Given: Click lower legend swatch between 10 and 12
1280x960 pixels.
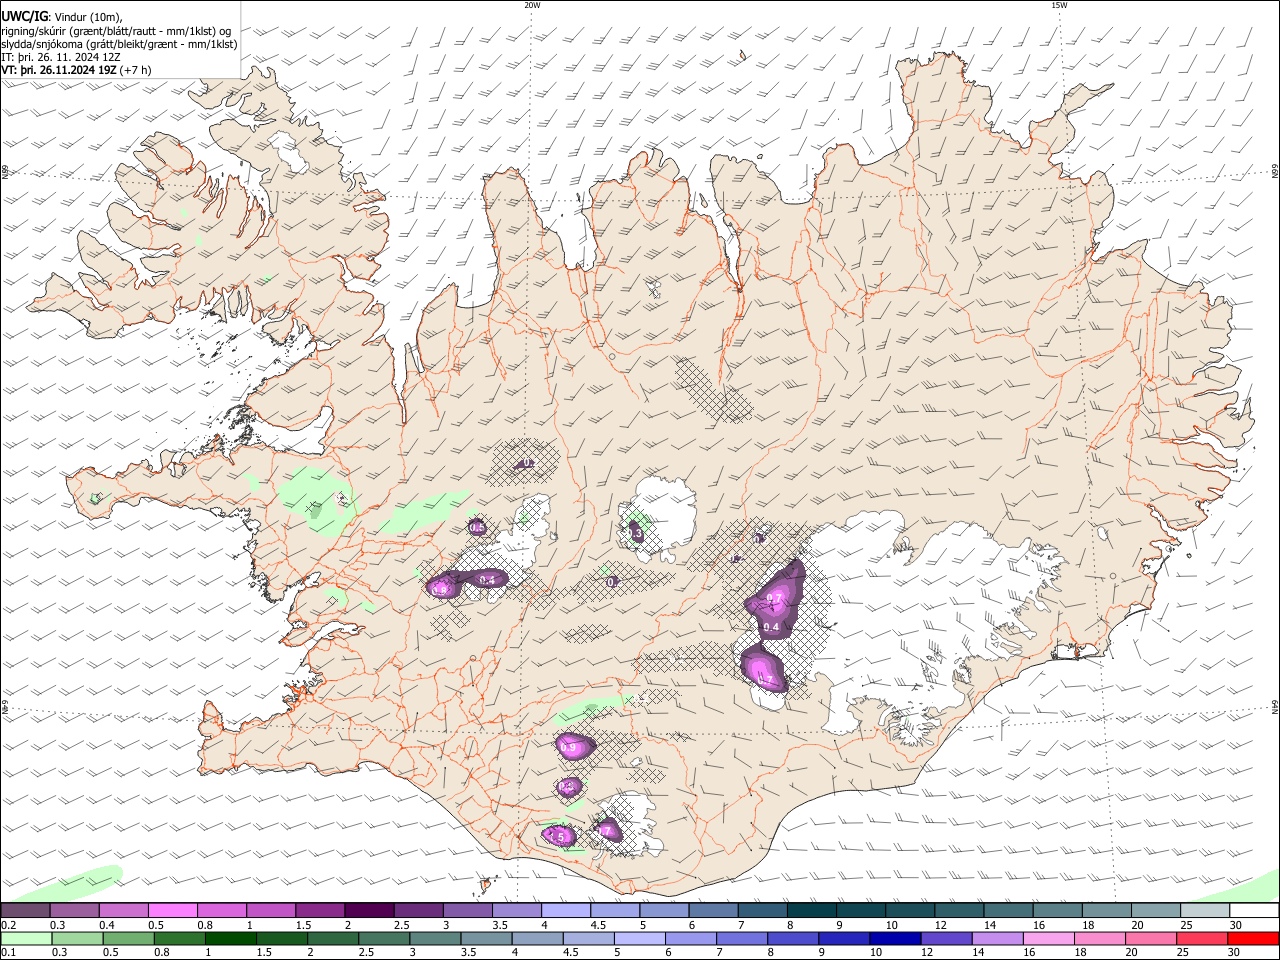Looking at the screenshot, I should [x=895, y=939].
